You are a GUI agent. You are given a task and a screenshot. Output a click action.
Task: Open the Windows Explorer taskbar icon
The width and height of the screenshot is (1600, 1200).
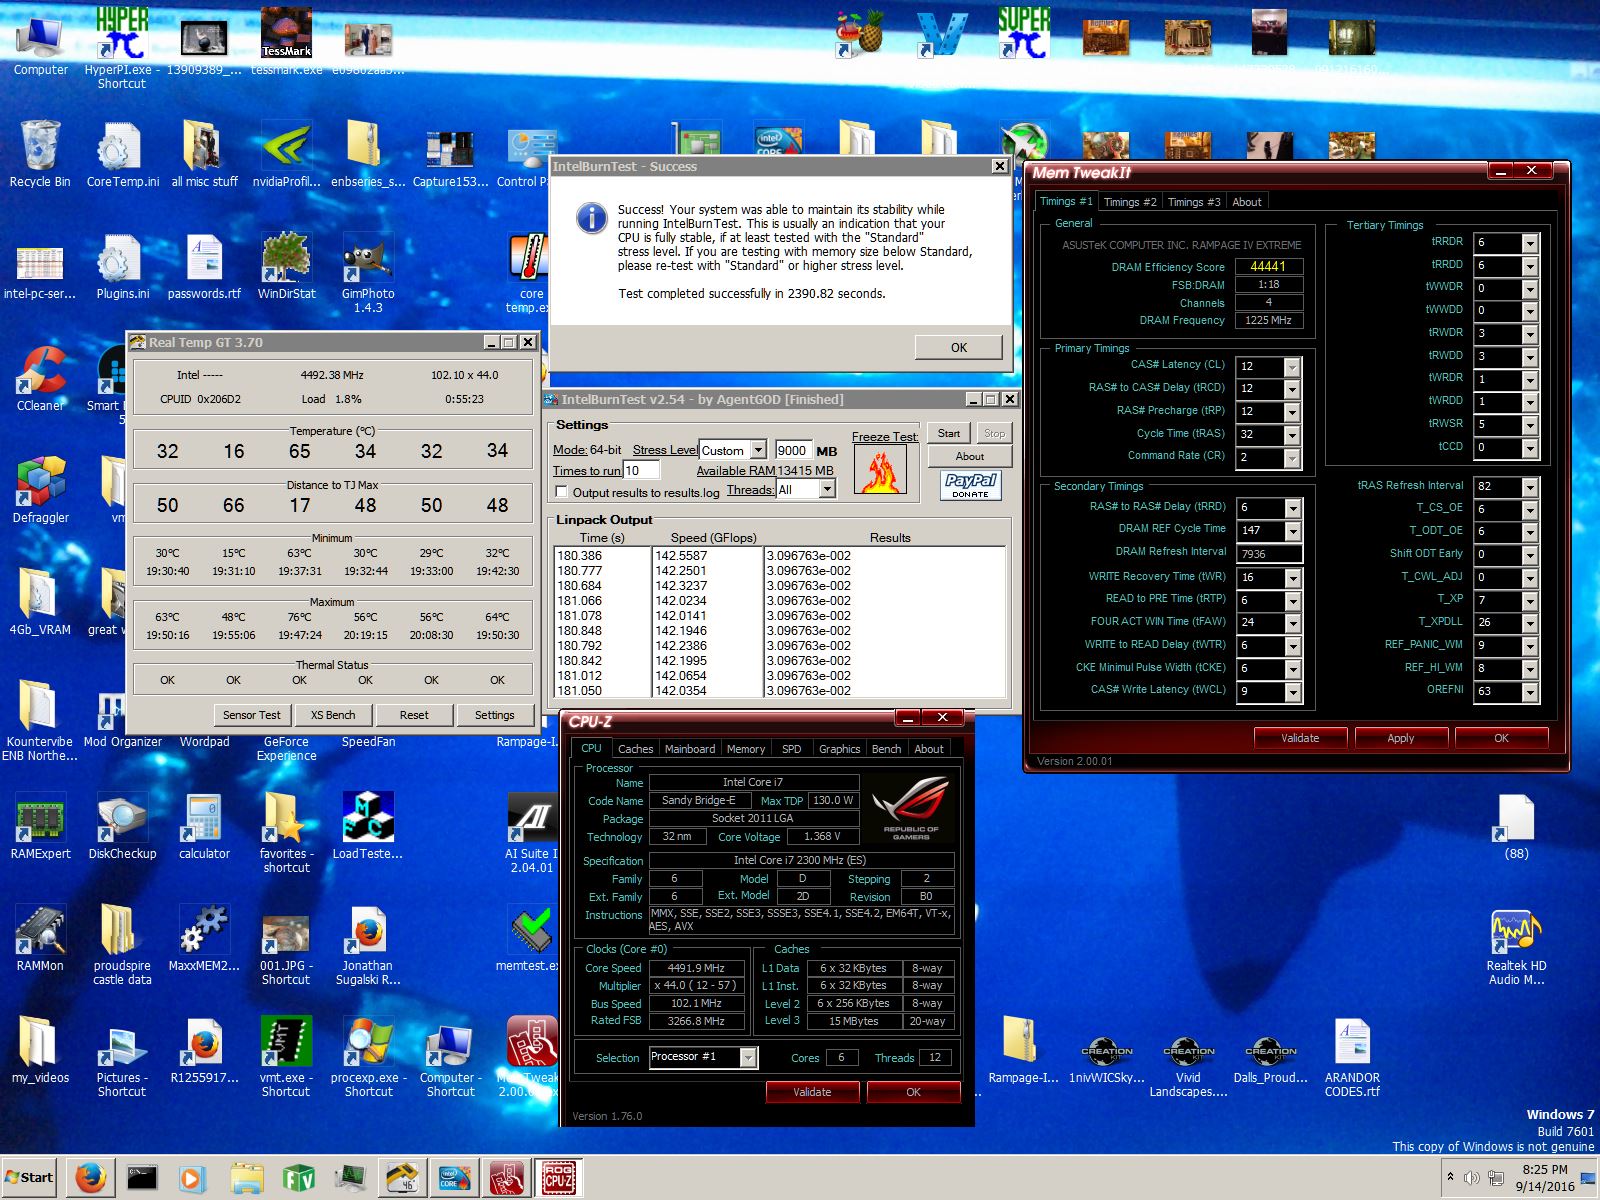pos(246,1178)
